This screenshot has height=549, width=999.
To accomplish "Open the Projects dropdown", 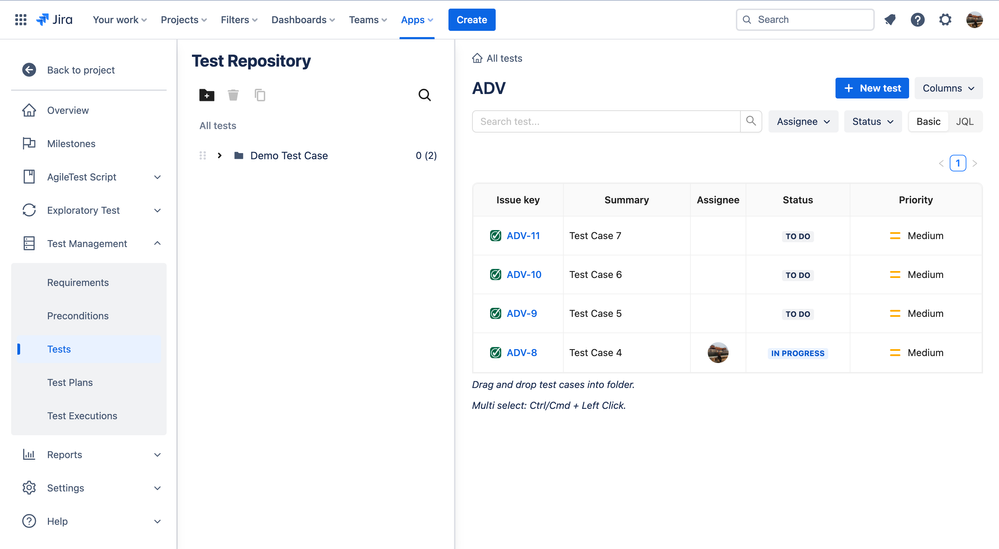I will click(183, 20).
